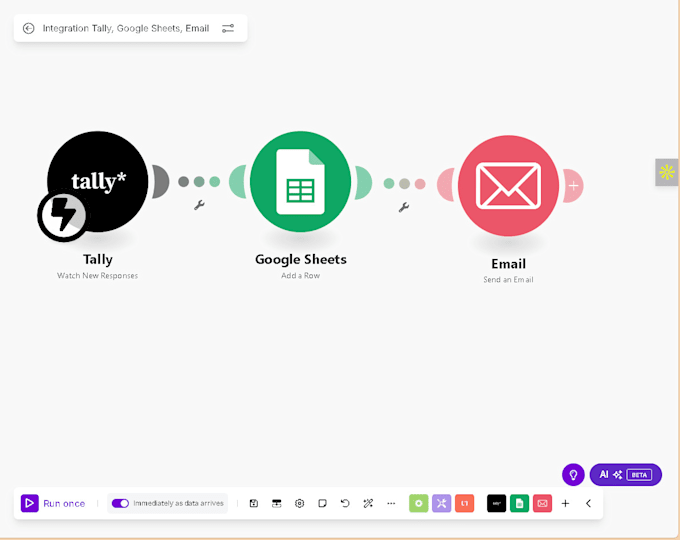The width and height of the screenshot is (680, 540).
Task: Open the lightbulb help button
Action: click(573, 475)
